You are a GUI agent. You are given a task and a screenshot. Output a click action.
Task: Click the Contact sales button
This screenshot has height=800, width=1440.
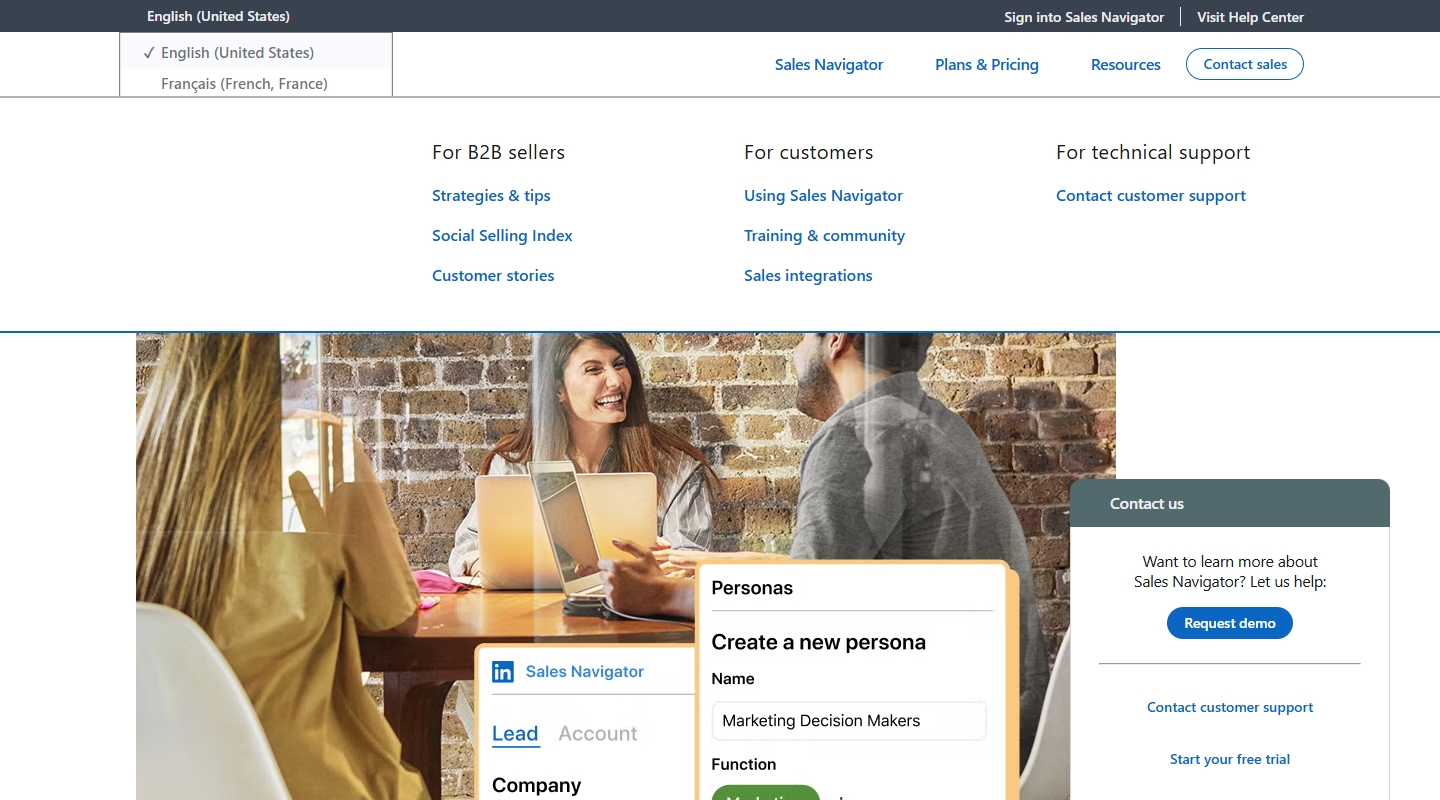[1245, 64]
